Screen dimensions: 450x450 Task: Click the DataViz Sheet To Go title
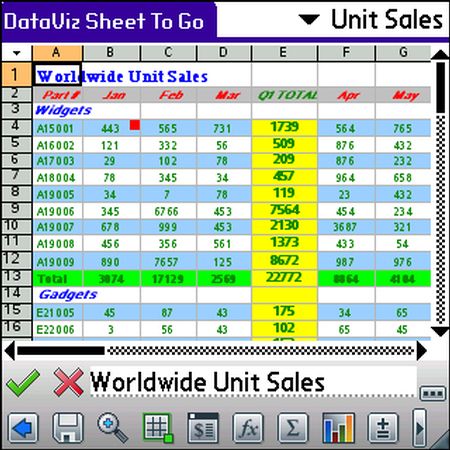(x=104, y=21)
